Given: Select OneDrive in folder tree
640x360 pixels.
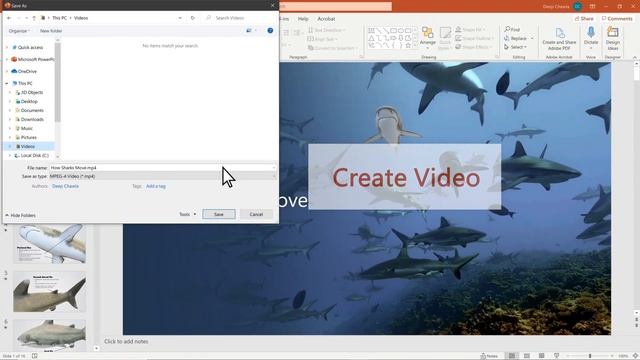Looking at the screenshot, I should coord(27,71).
